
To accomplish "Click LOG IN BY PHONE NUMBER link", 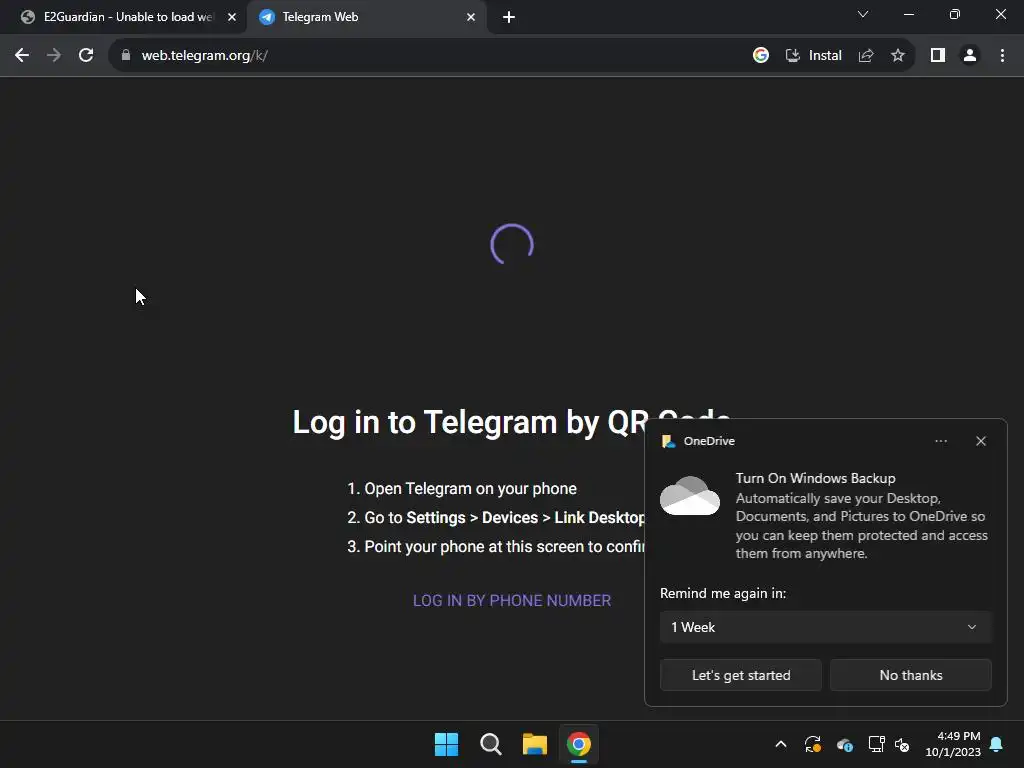I will (x=512, y=600).
